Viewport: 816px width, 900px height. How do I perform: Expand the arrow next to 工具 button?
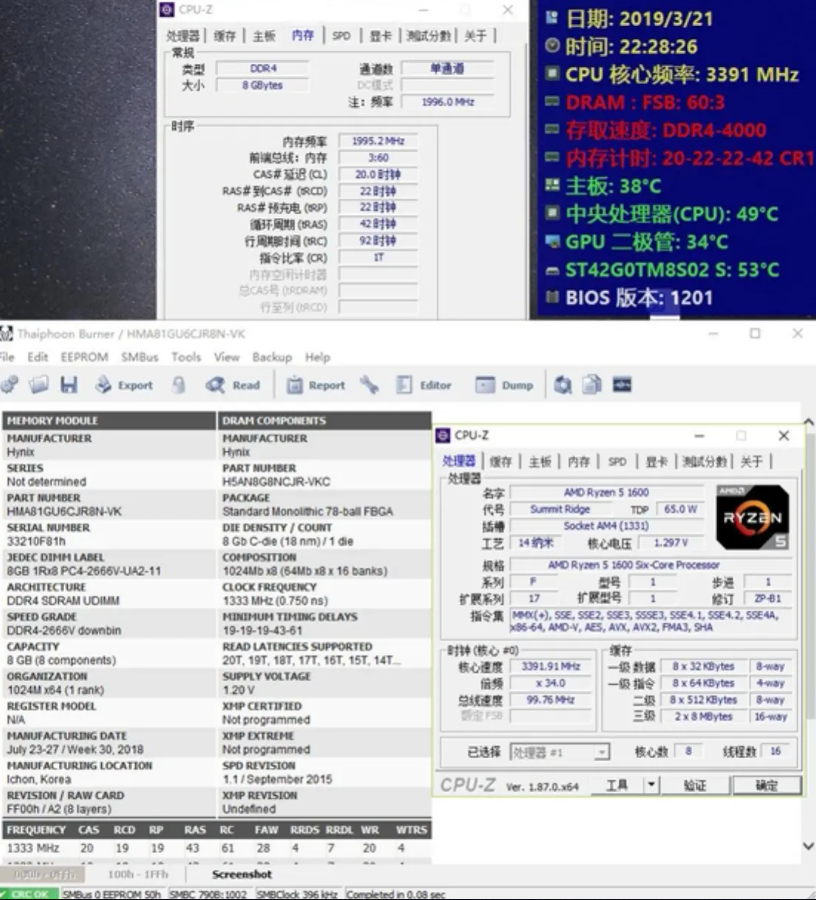(651, 785)
